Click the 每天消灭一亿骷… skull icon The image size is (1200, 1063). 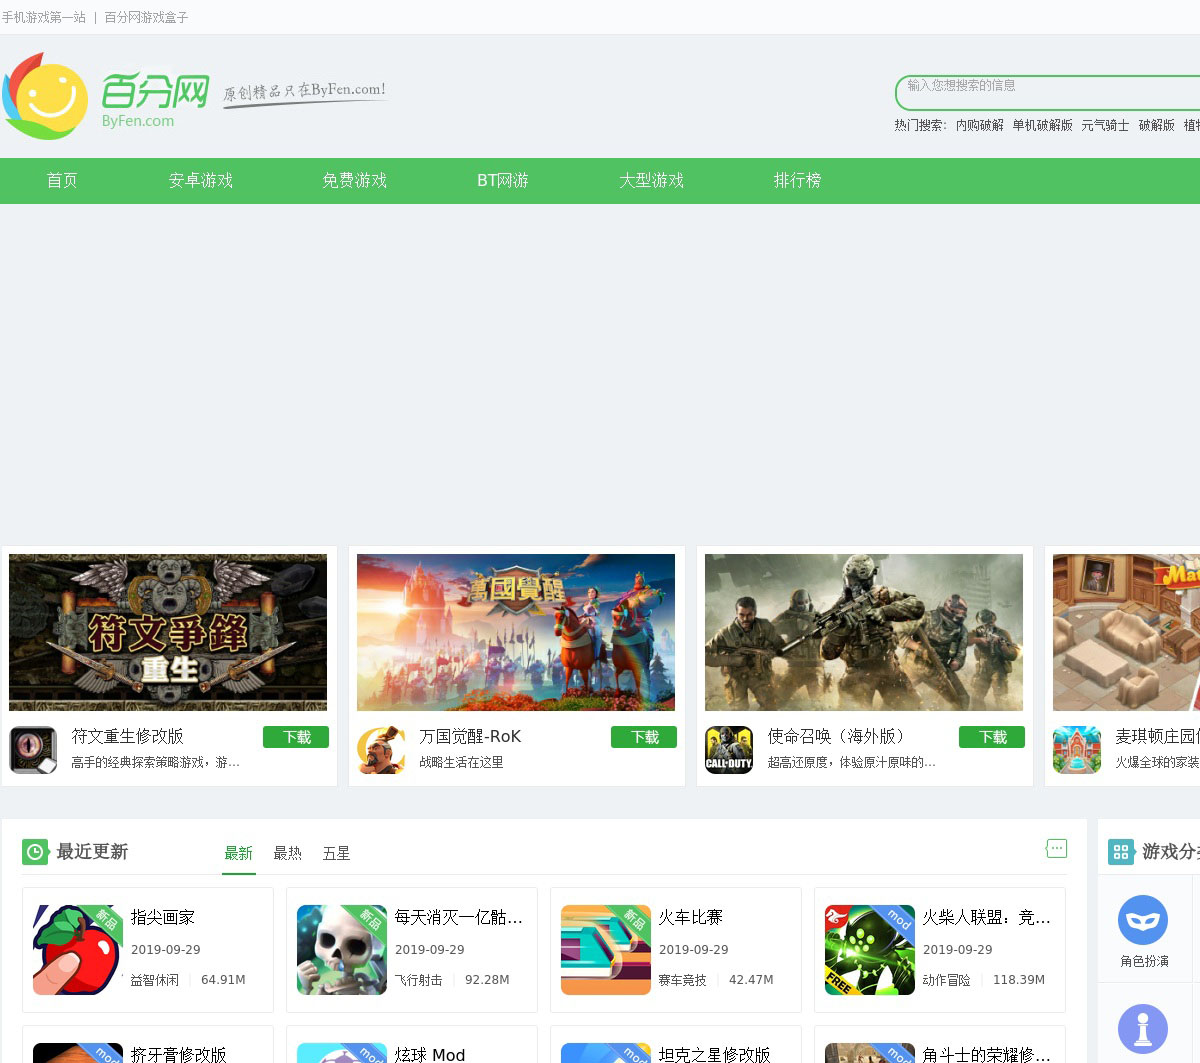coord(342,950)
